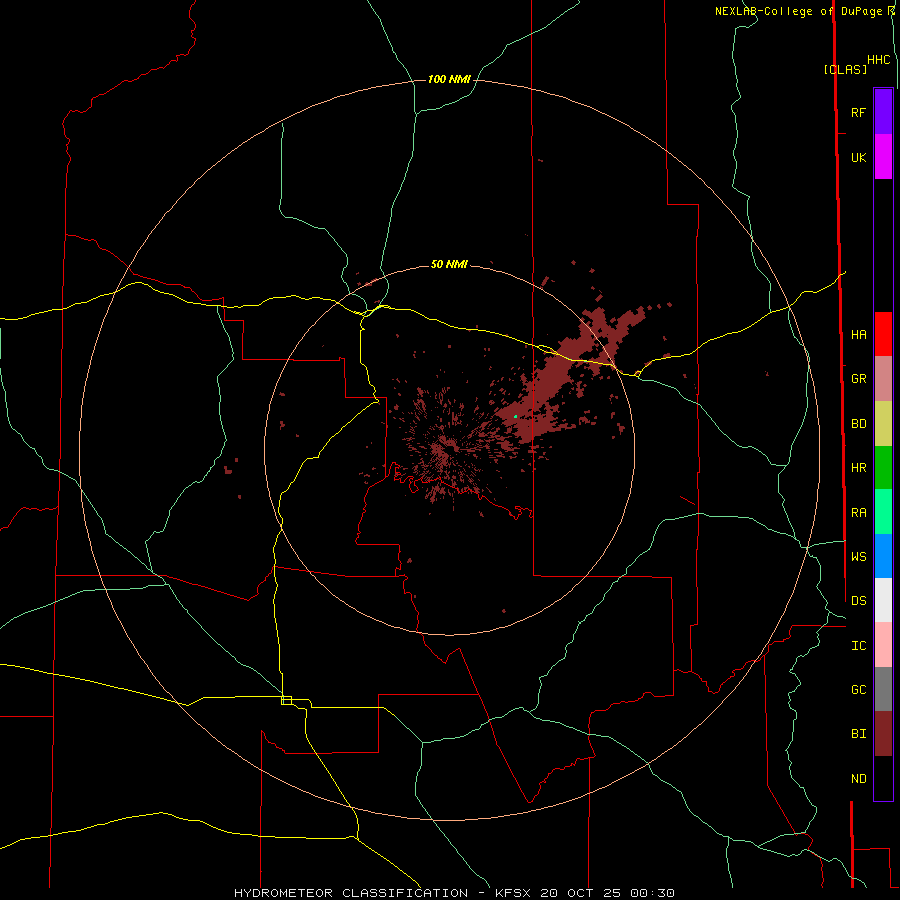Click the white DS legend swatch

pyautogui.click(x=883, y=600)
